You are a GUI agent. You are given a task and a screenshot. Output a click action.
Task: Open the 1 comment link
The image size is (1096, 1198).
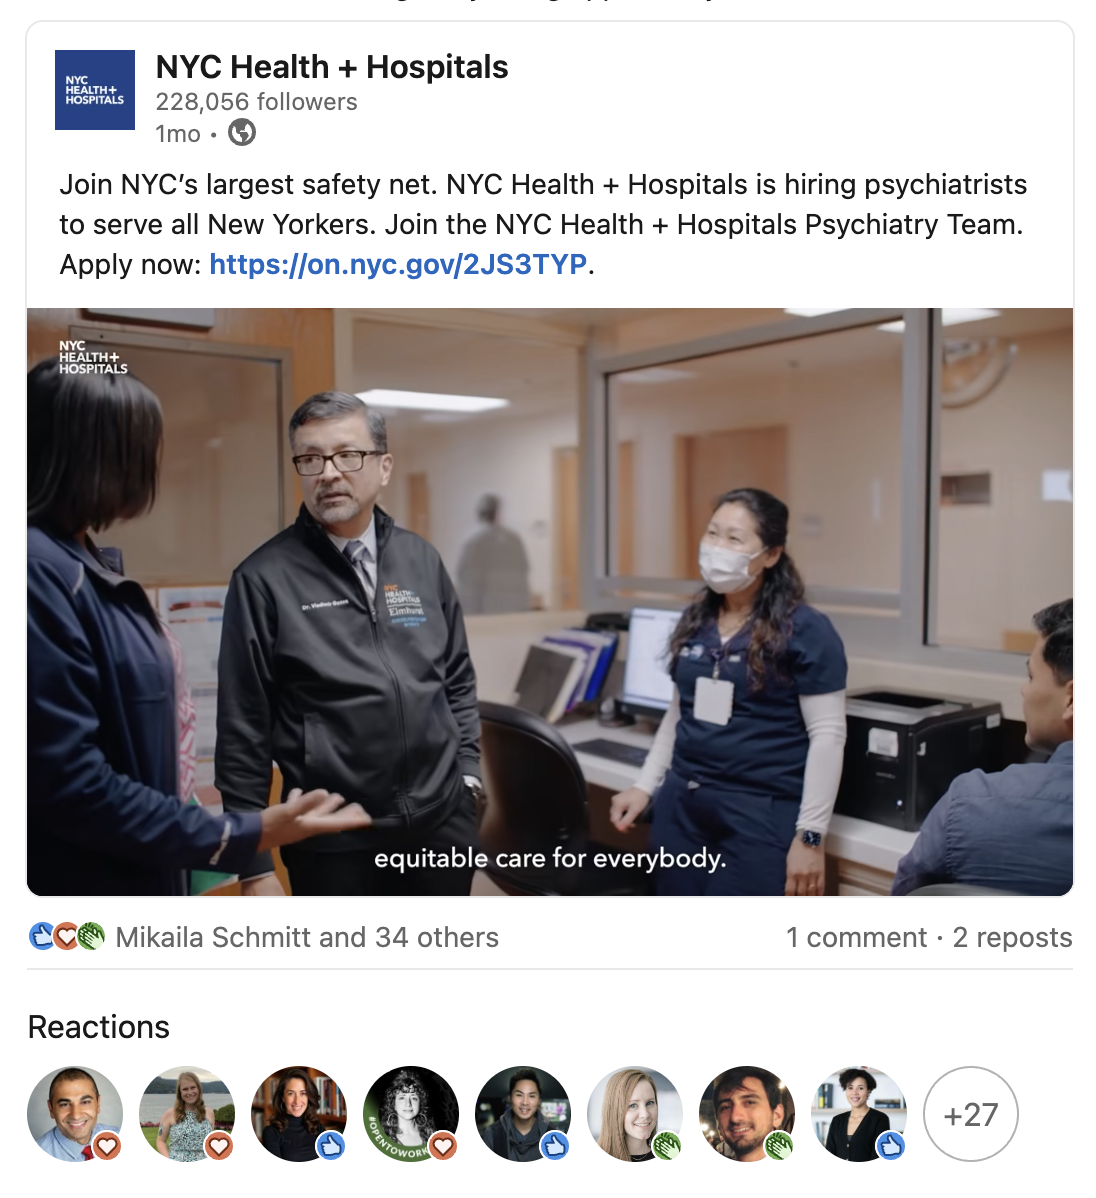pyautogui.click(x=856, y=937)
